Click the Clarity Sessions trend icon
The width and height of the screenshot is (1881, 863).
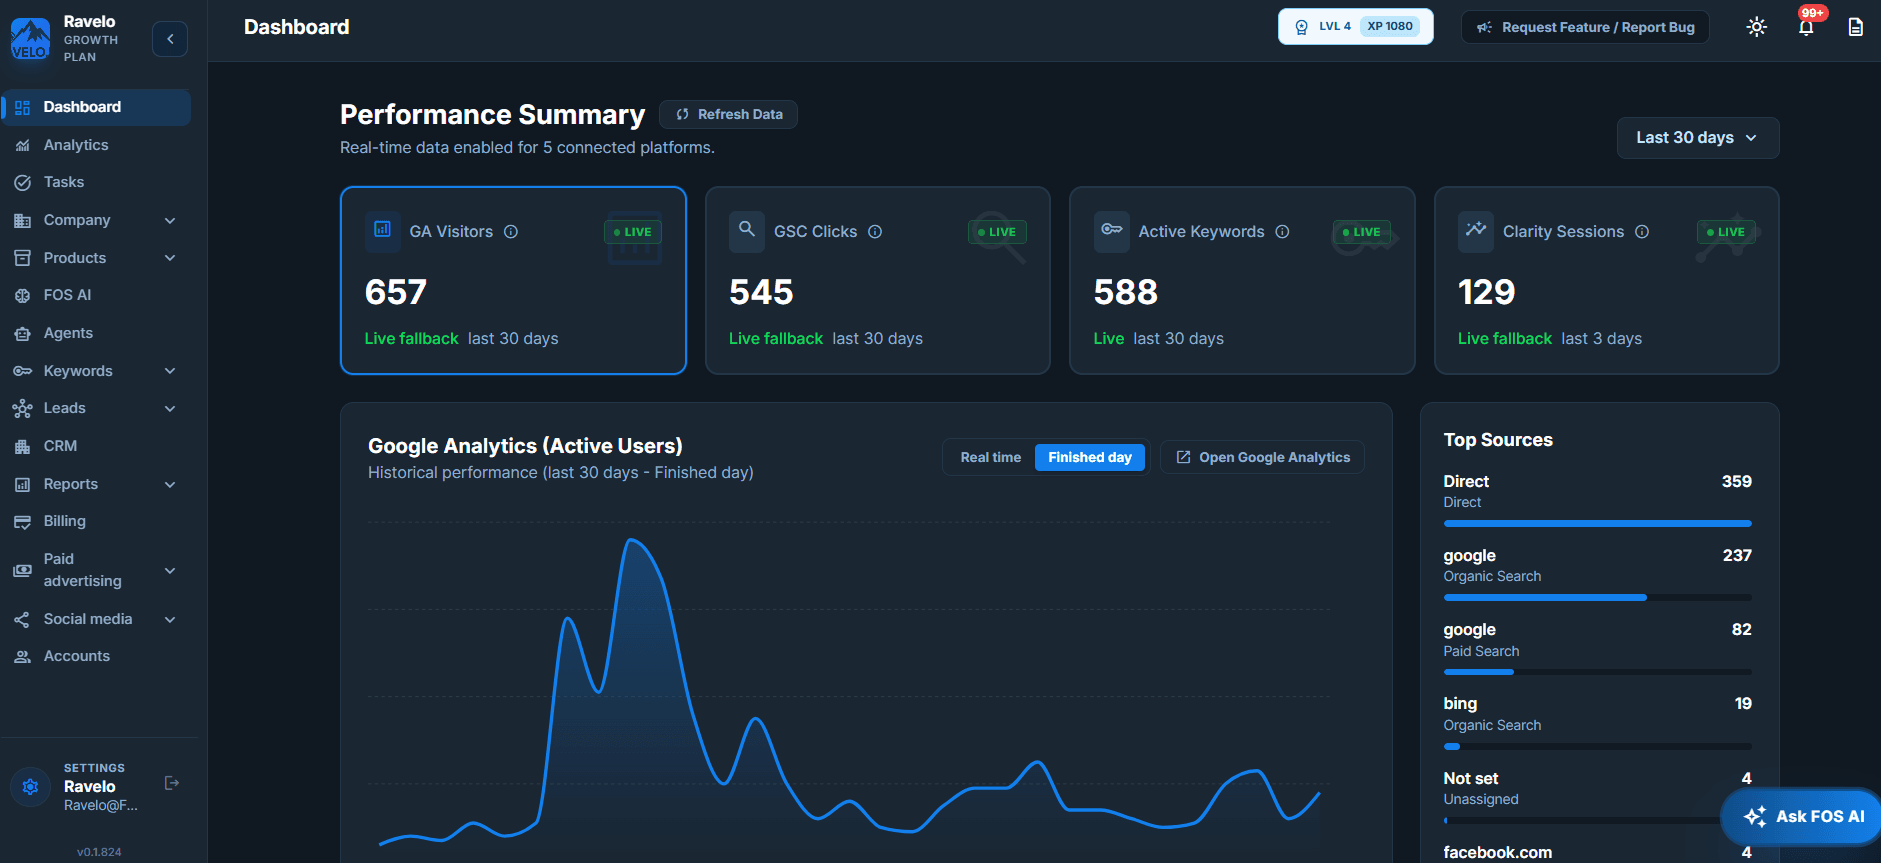point(1476,230)
